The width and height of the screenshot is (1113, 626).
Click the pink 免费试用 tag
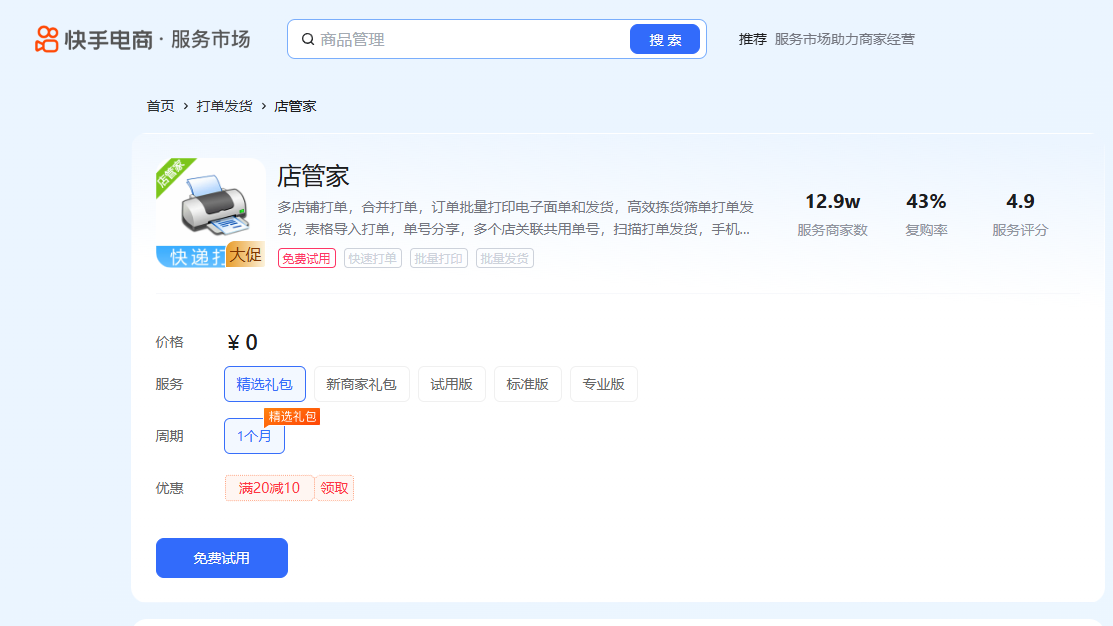pos(306,259)
